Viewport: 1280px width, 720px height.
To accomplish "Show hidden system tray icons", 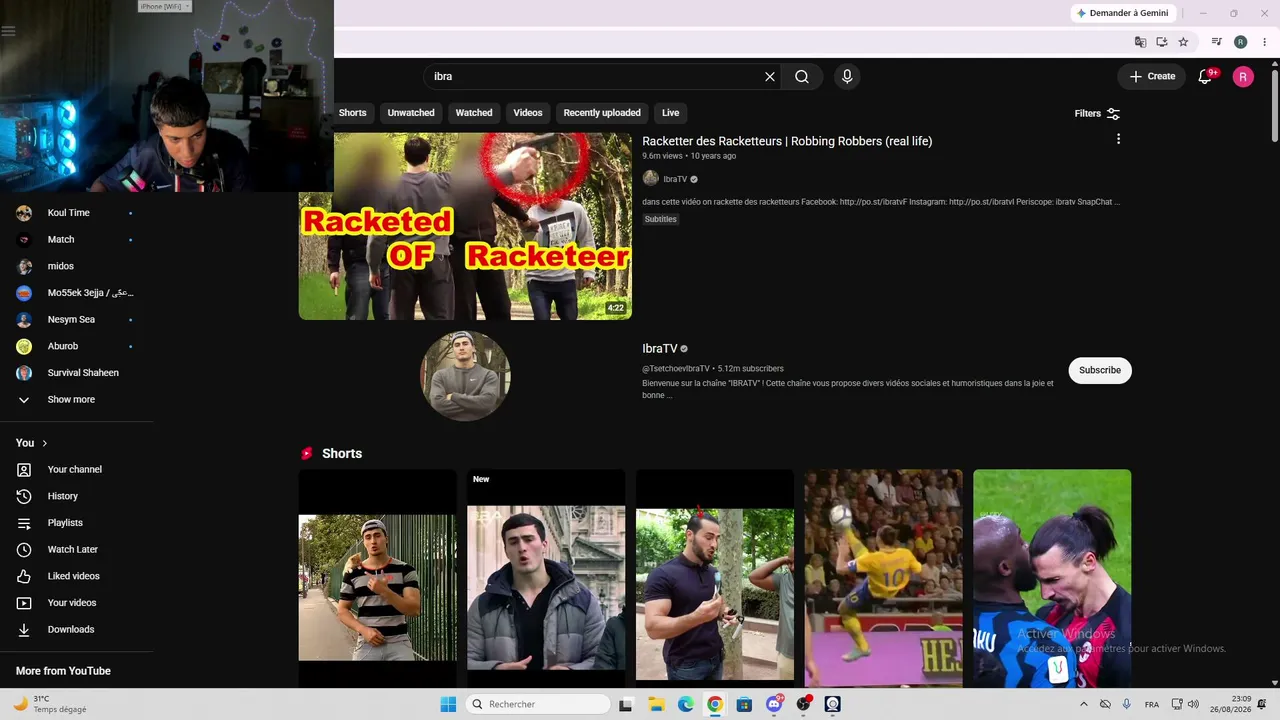I will [1084, 704].
